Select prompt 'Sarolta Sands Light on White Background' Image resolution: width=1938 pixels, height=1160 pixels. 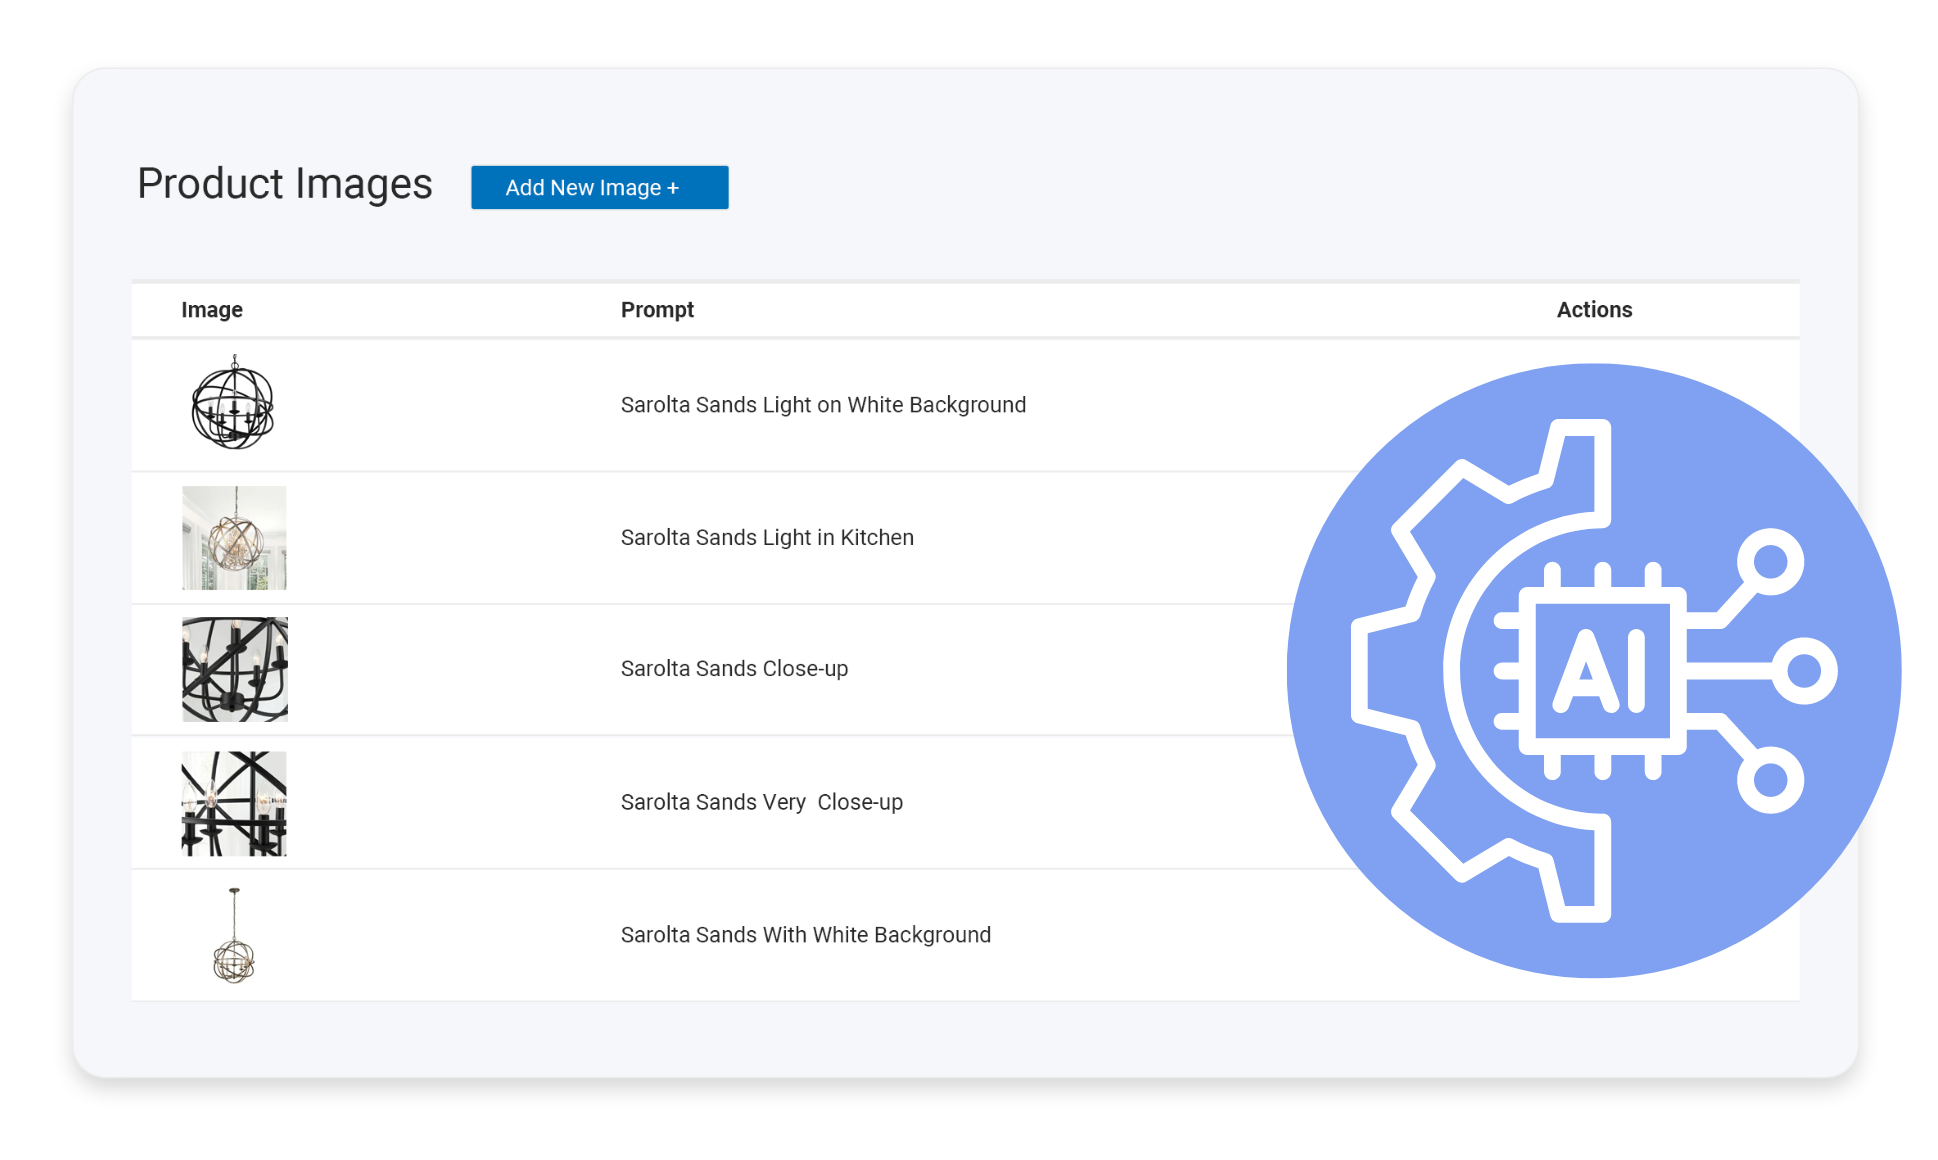coord(823,405)
